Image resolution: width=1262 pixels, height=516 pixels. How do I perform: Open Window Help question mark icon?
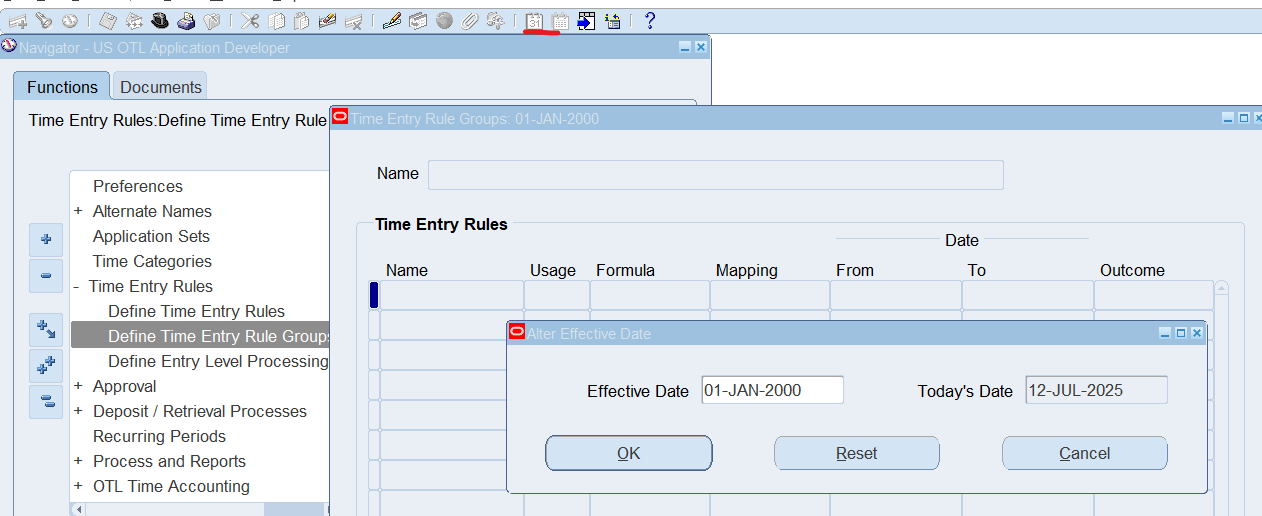point(650,20)
